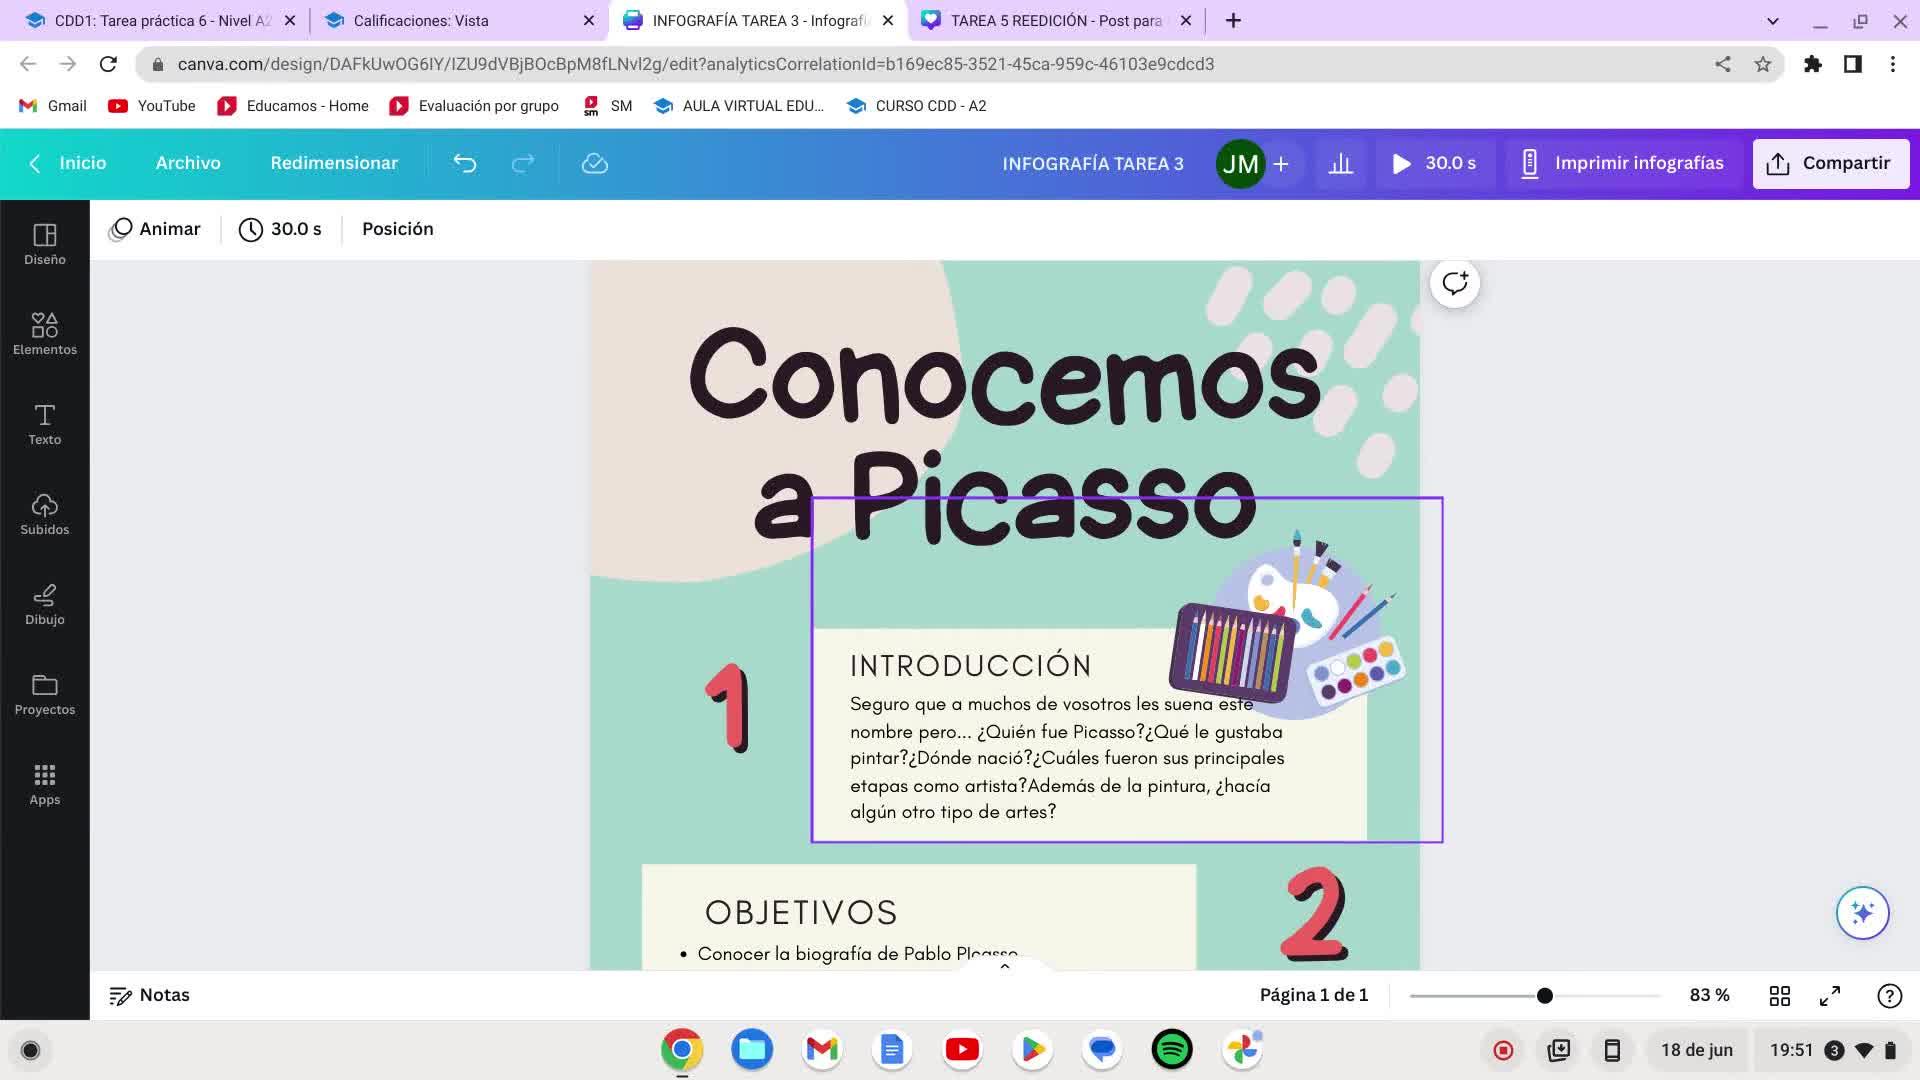The image size is (1920, 1080).
Task: Click the Compartir button
Action: pyautogui.click(x=1830, y=163)
